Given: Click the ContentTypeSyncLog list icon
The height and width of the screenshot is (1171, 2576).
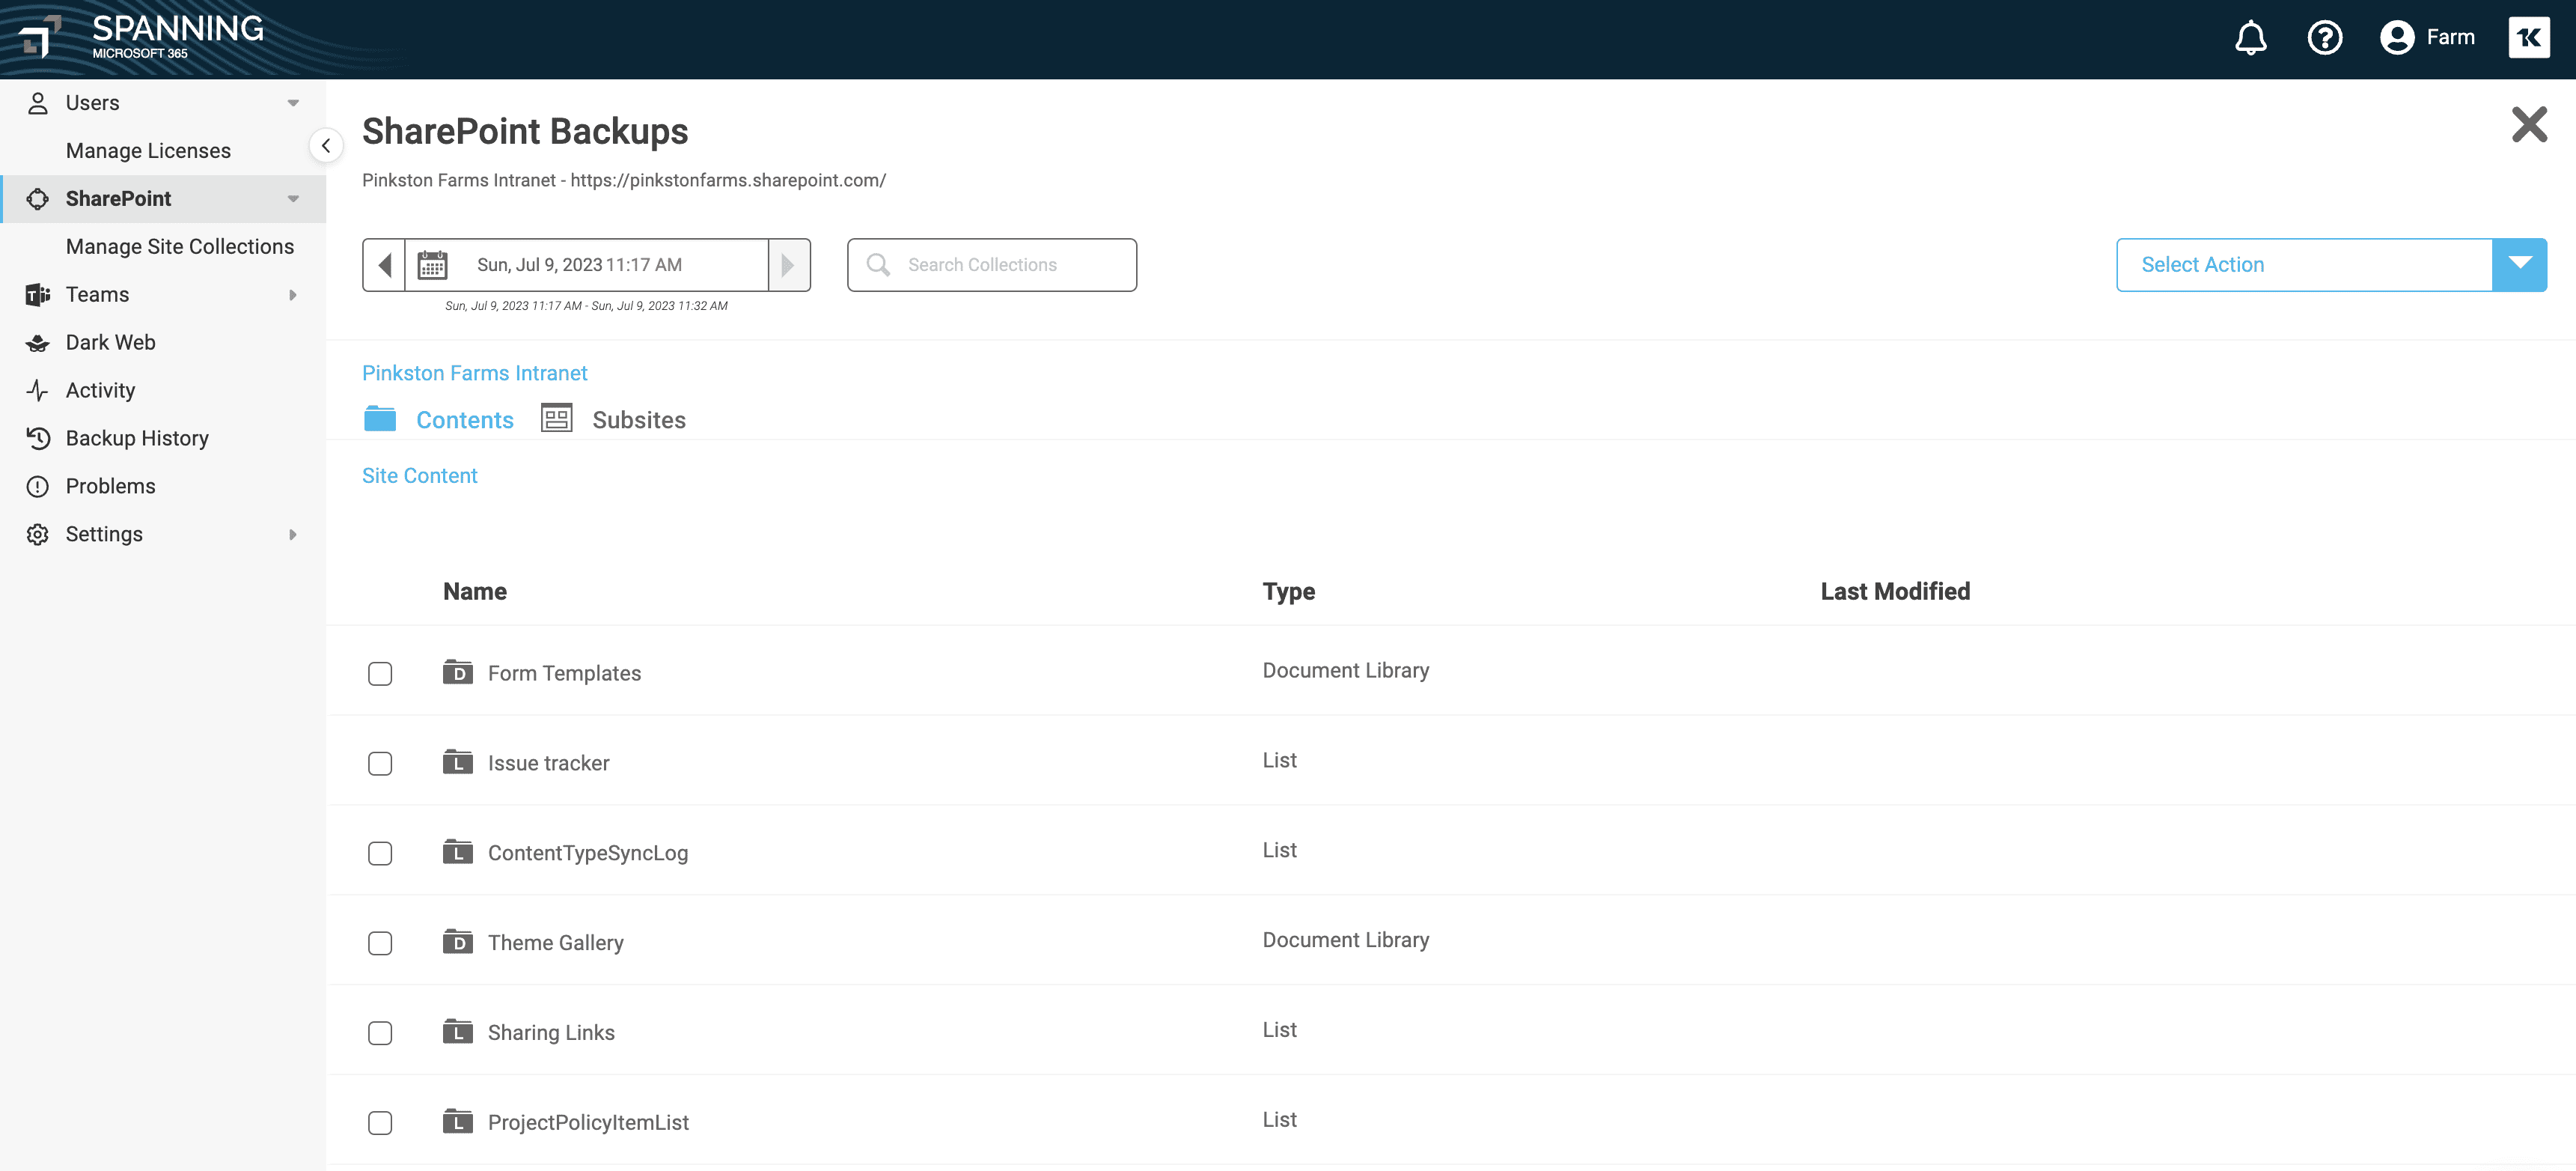Looking at the screenshot, I should click(458, 851).
